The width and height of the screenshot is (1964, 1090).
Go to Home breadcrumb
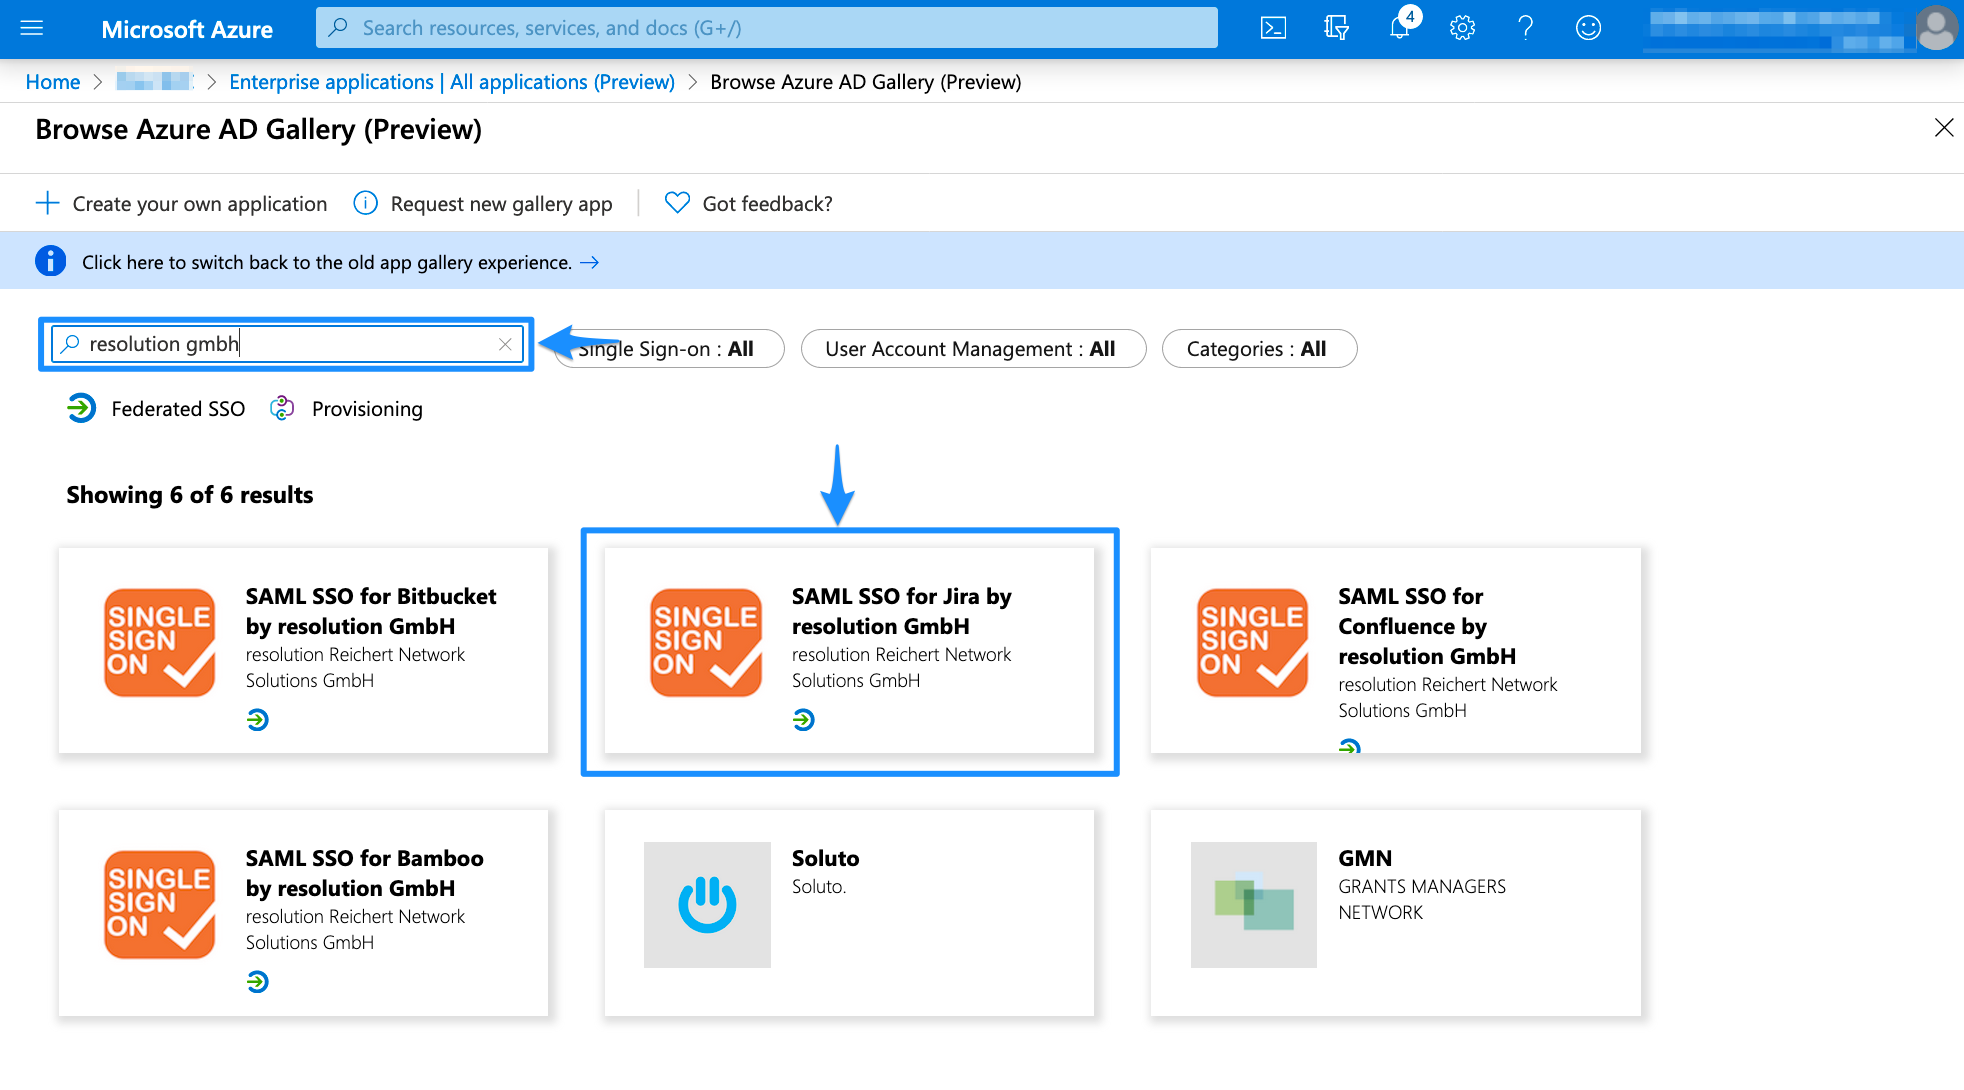tap(53, 82)
